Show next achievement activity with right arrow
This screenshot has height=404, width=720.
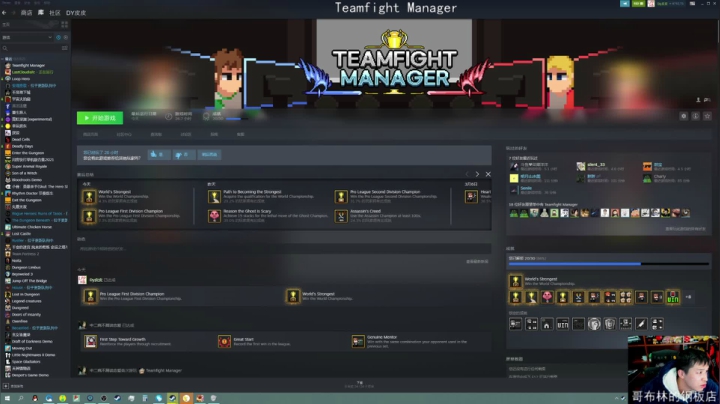pos(477,174)
